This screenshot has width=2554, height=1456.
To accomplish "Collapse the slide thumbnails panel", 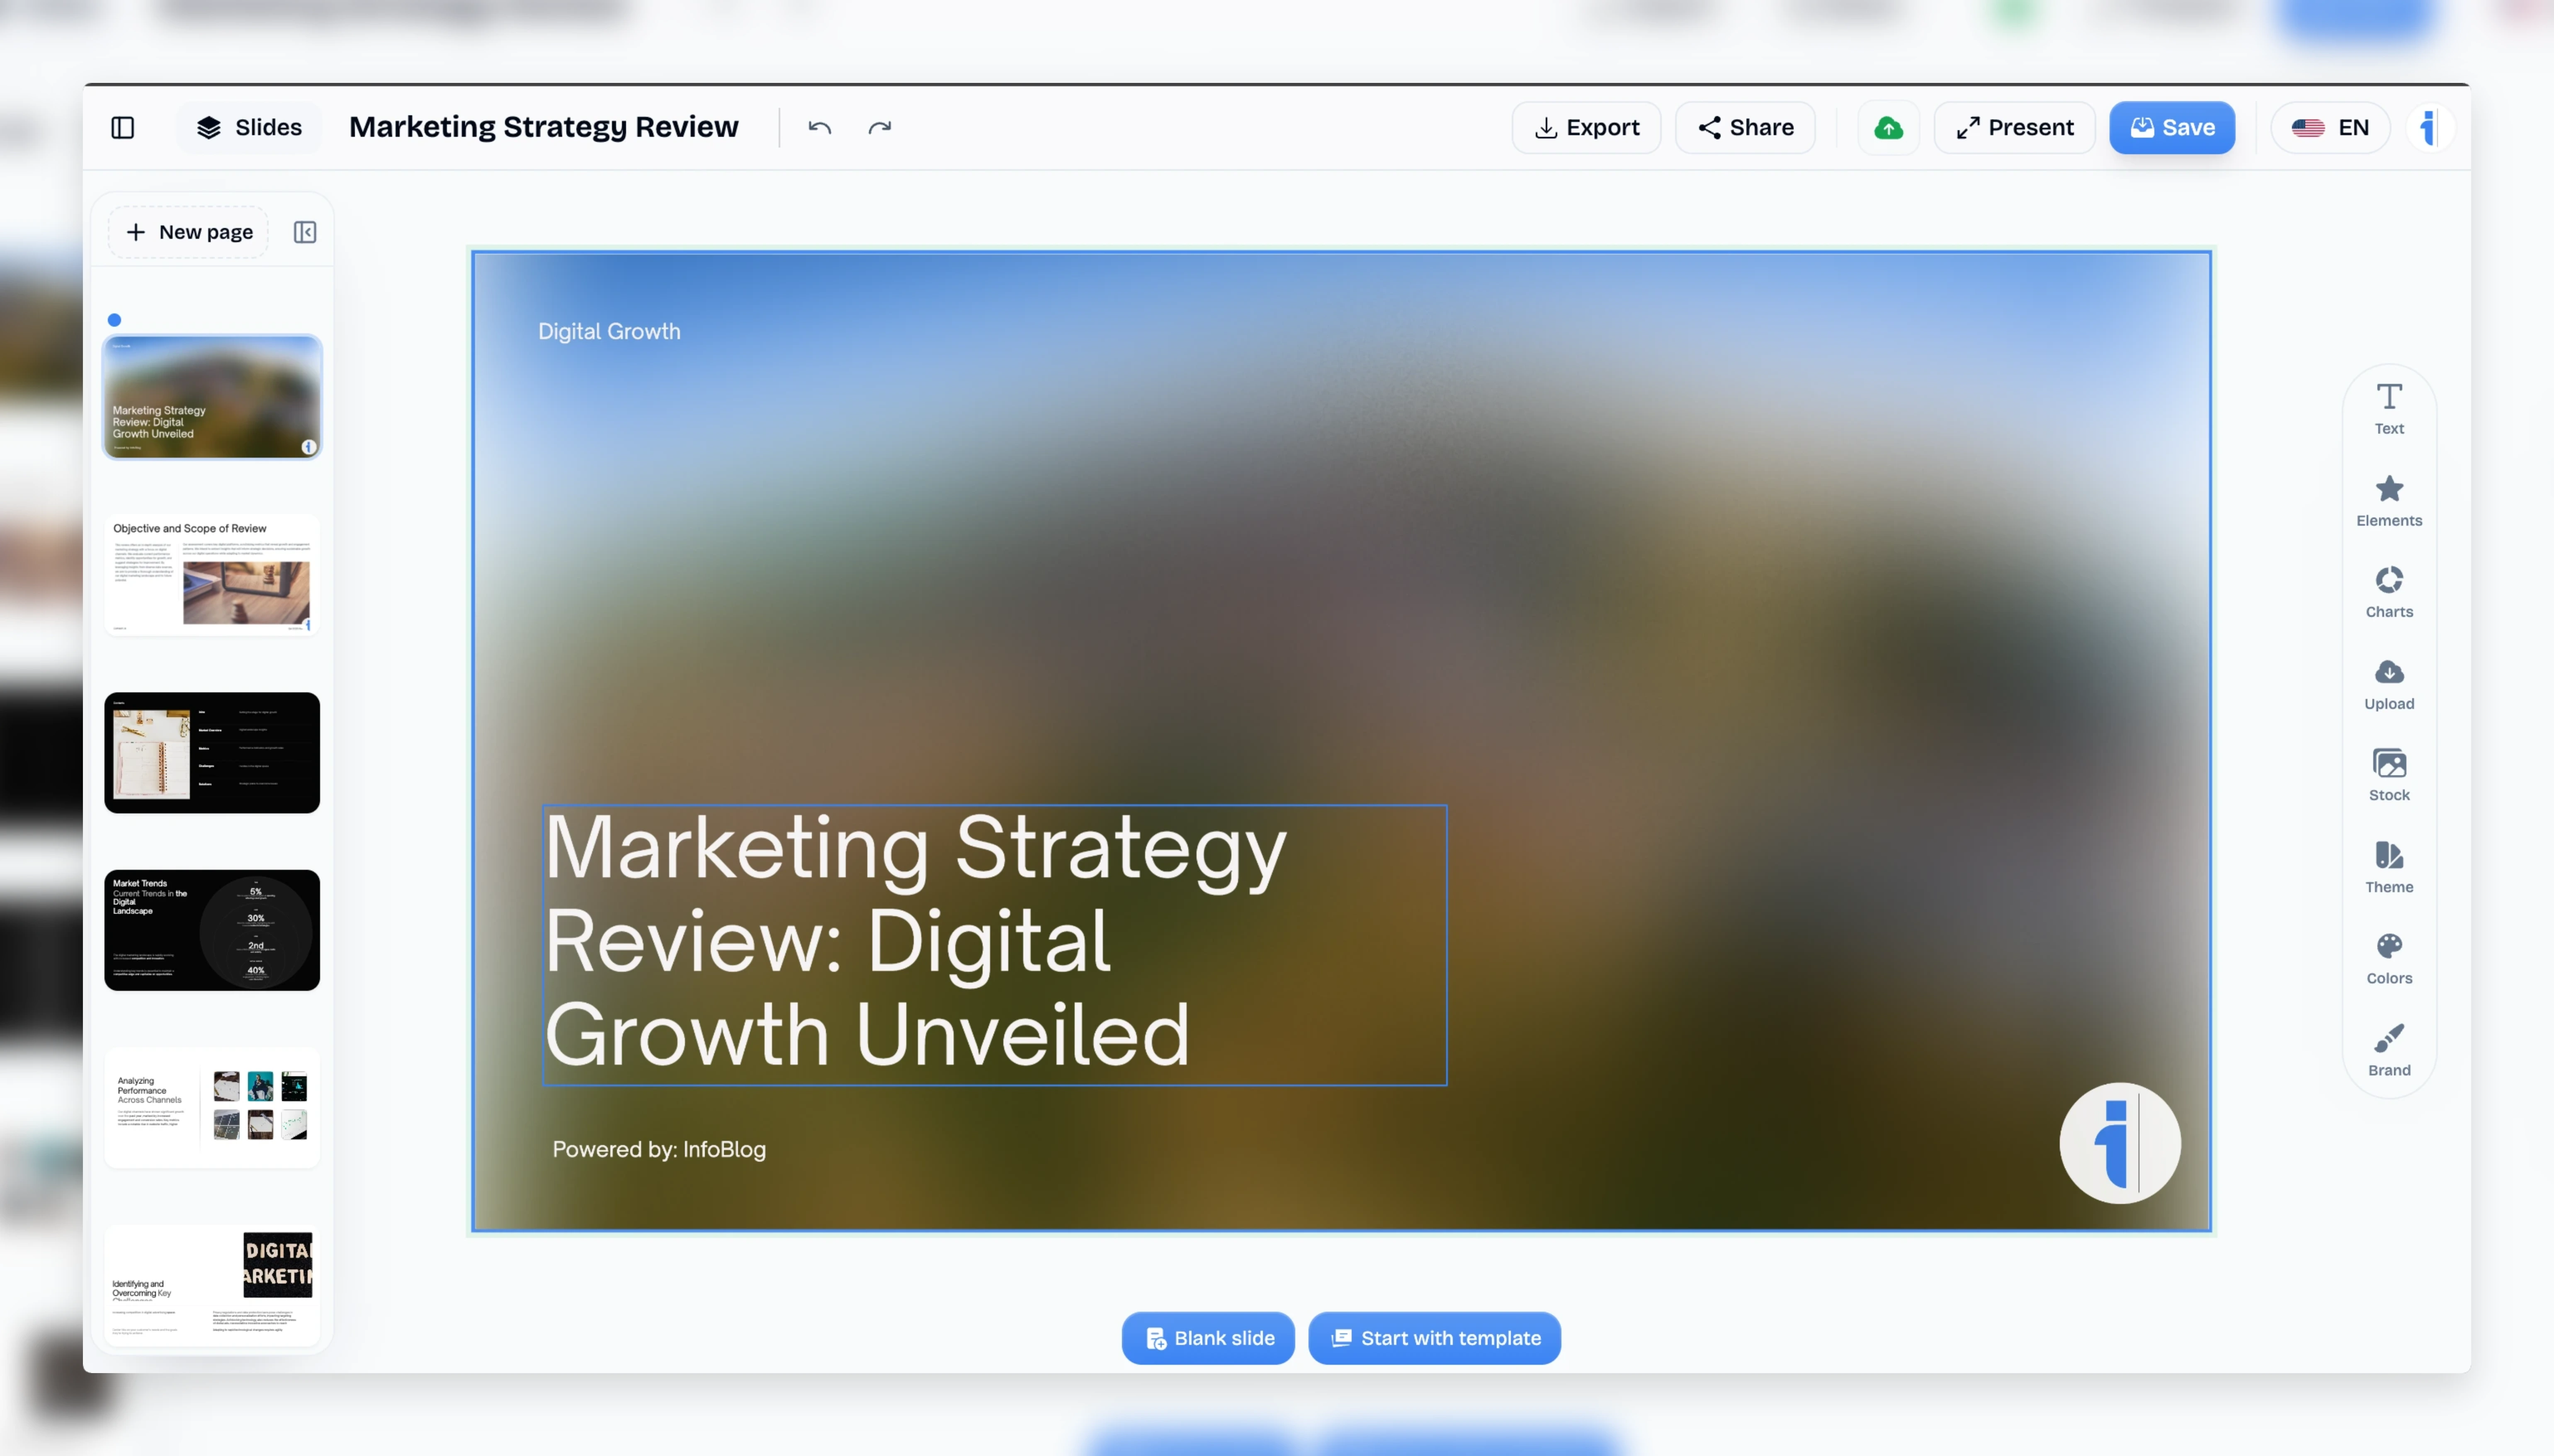I will (x=305, y=232).
